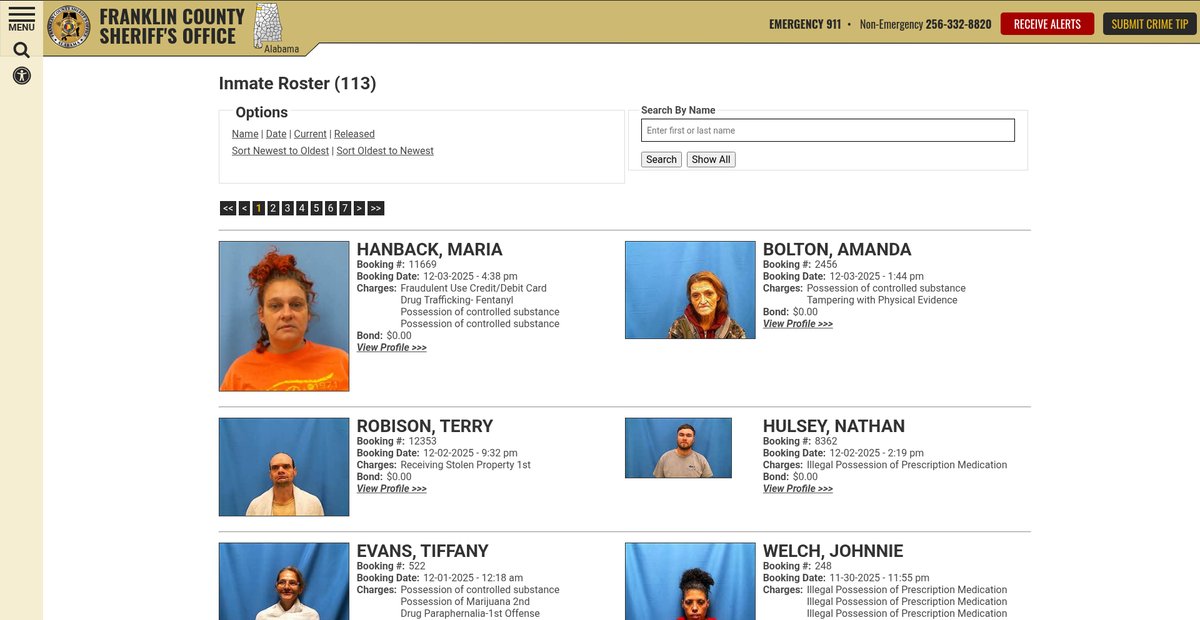The width and height of the screenshot is (1200, 620).
Task: Click the ROBISON, TERRY name heading
Action: click(425, 426)
